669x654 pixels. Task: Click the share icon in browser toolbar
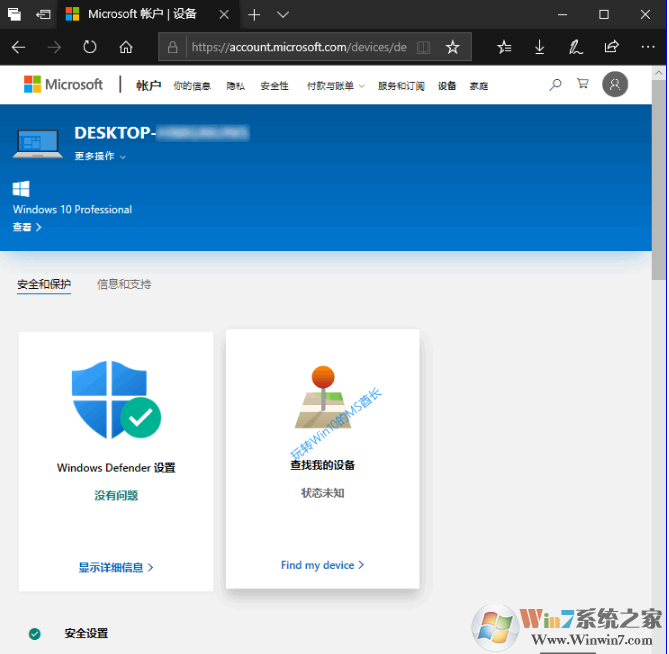(611, 47)
